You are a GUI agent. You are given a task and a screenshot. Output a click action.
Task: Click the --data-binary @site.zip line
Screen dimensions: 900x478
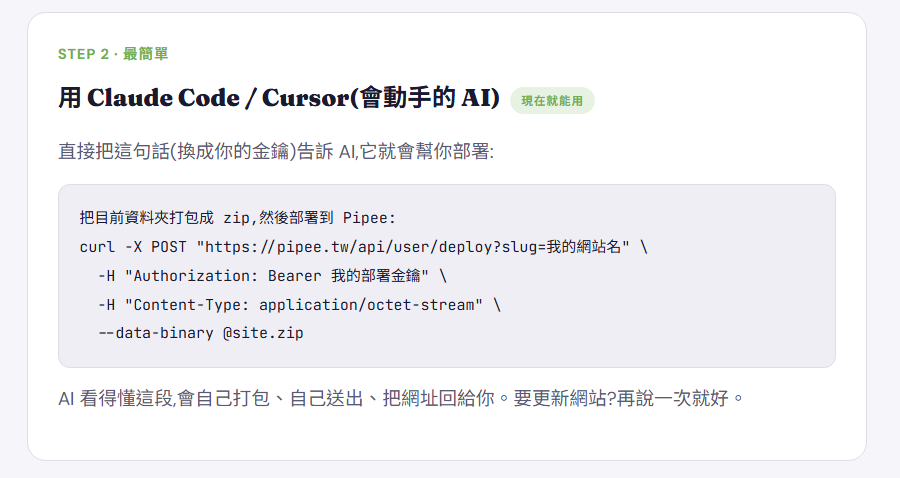(201, 333)
